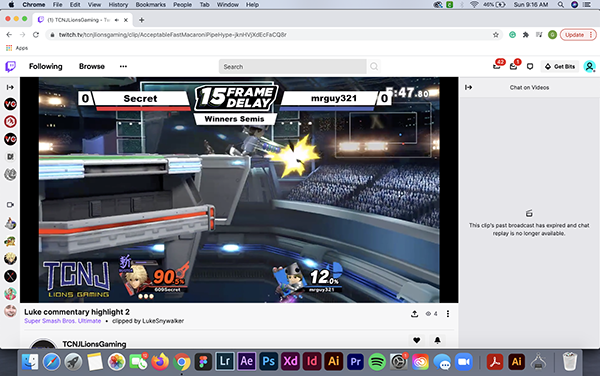Image resolution: width=600 pixels, height=376 pixels.
Task: Follow TCNJLionsGaming with the heart button
Action: click(x=417, y=340)
